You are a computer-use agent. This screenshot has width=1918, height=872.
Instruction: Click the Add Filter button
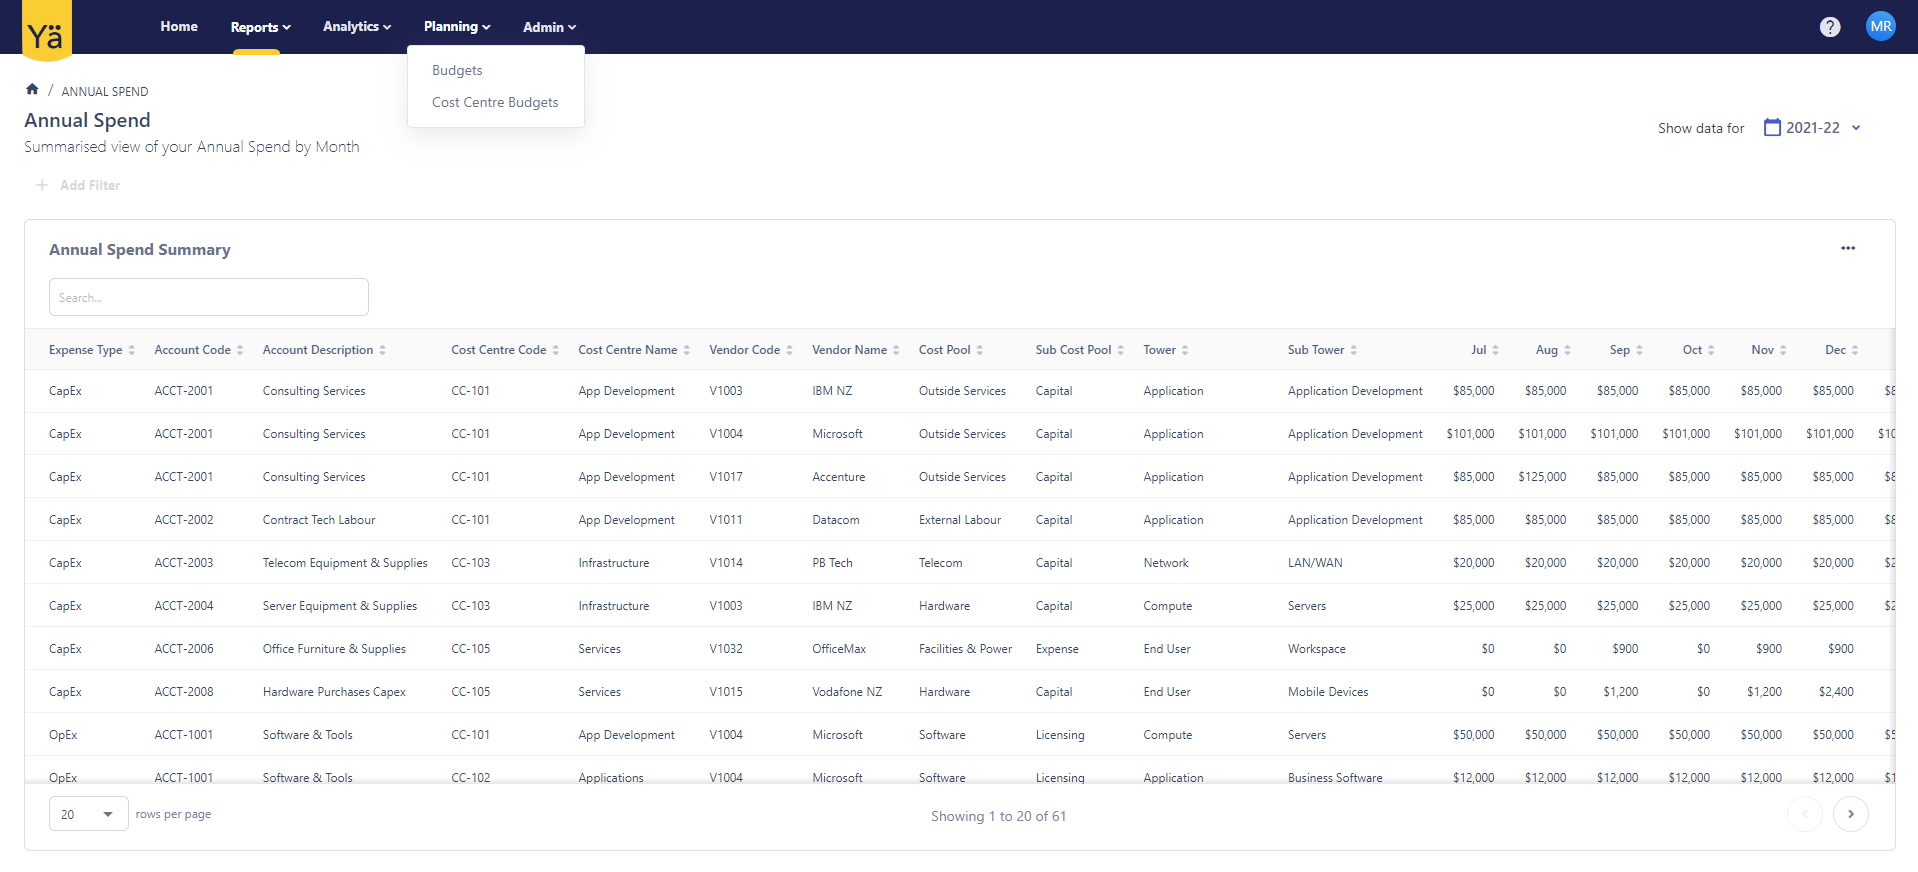[x=79, y=185]
